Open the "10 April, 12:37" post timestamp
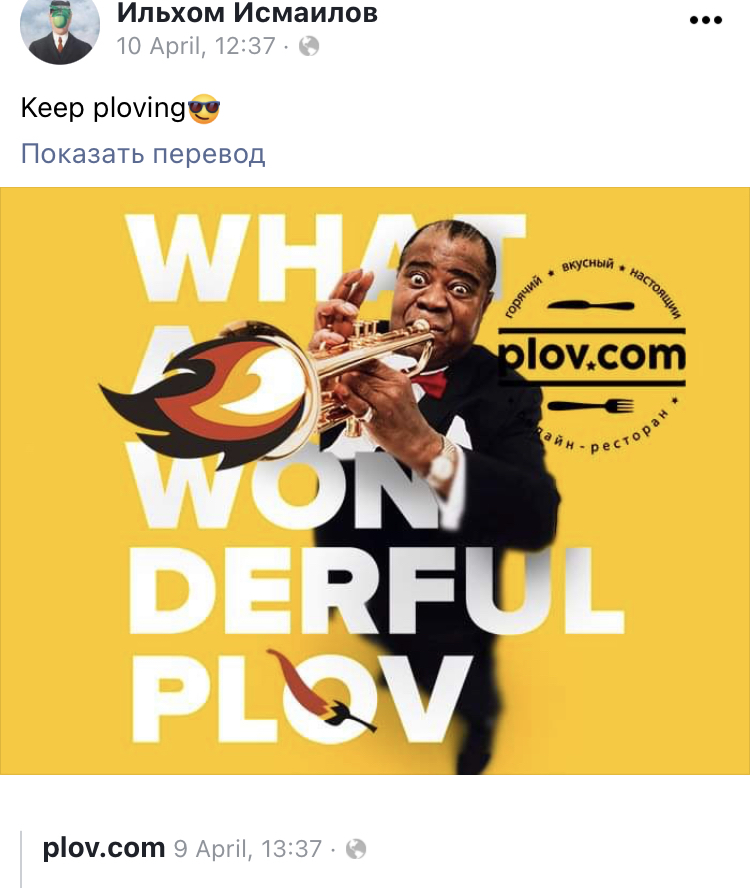Screen dimensions: 750x888 click(x=196, y=46)
